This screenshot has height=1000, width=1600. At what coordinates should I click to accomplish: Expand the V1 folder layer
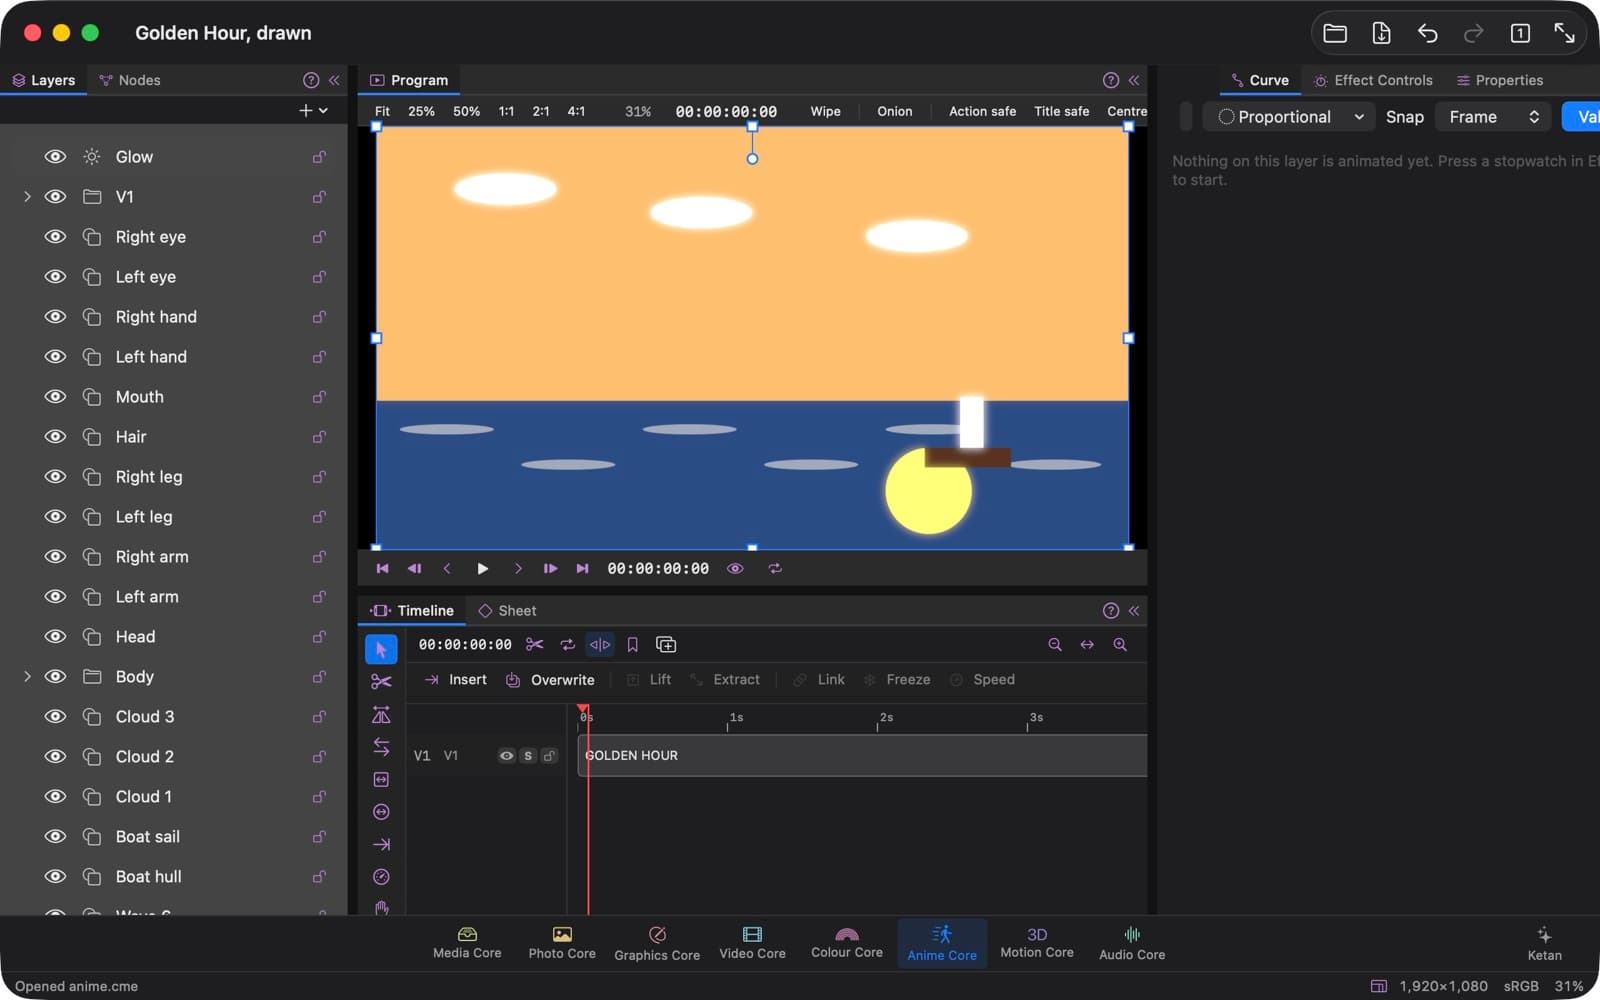coord(27,197)
